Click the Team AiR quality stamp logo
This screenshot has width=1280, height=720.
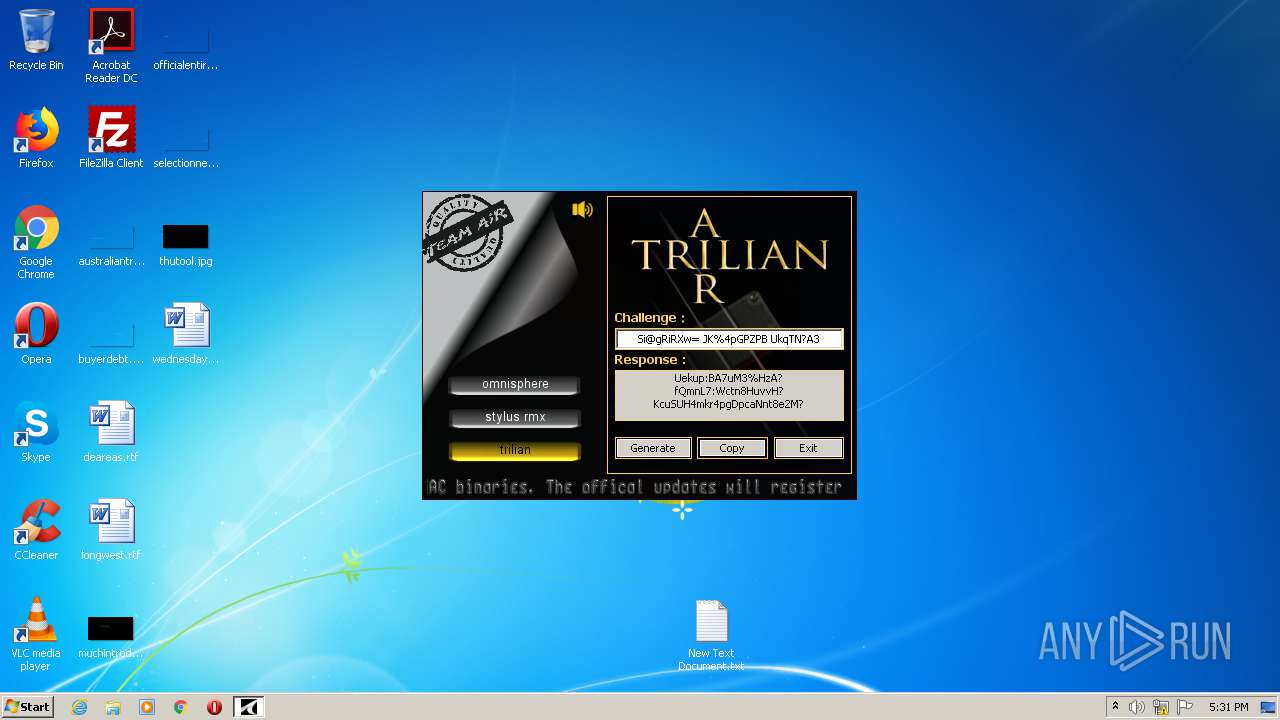(467, 234)
